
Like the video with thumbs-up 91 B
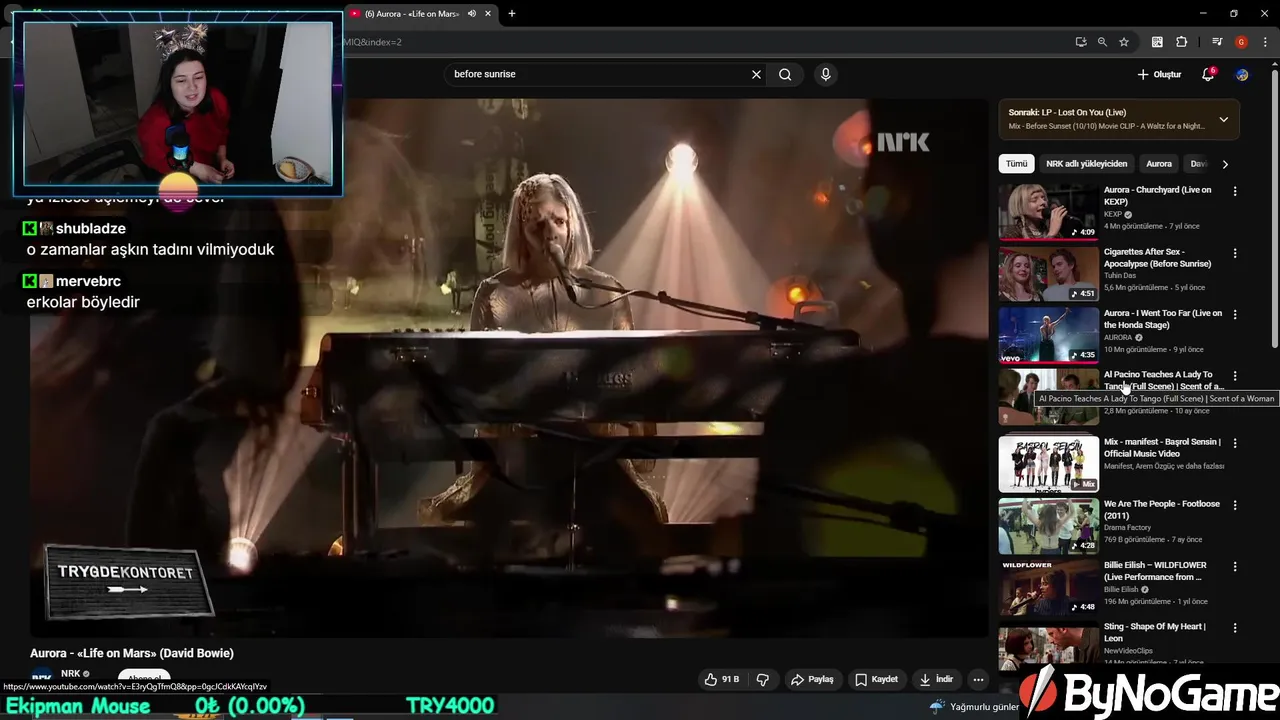721,679
